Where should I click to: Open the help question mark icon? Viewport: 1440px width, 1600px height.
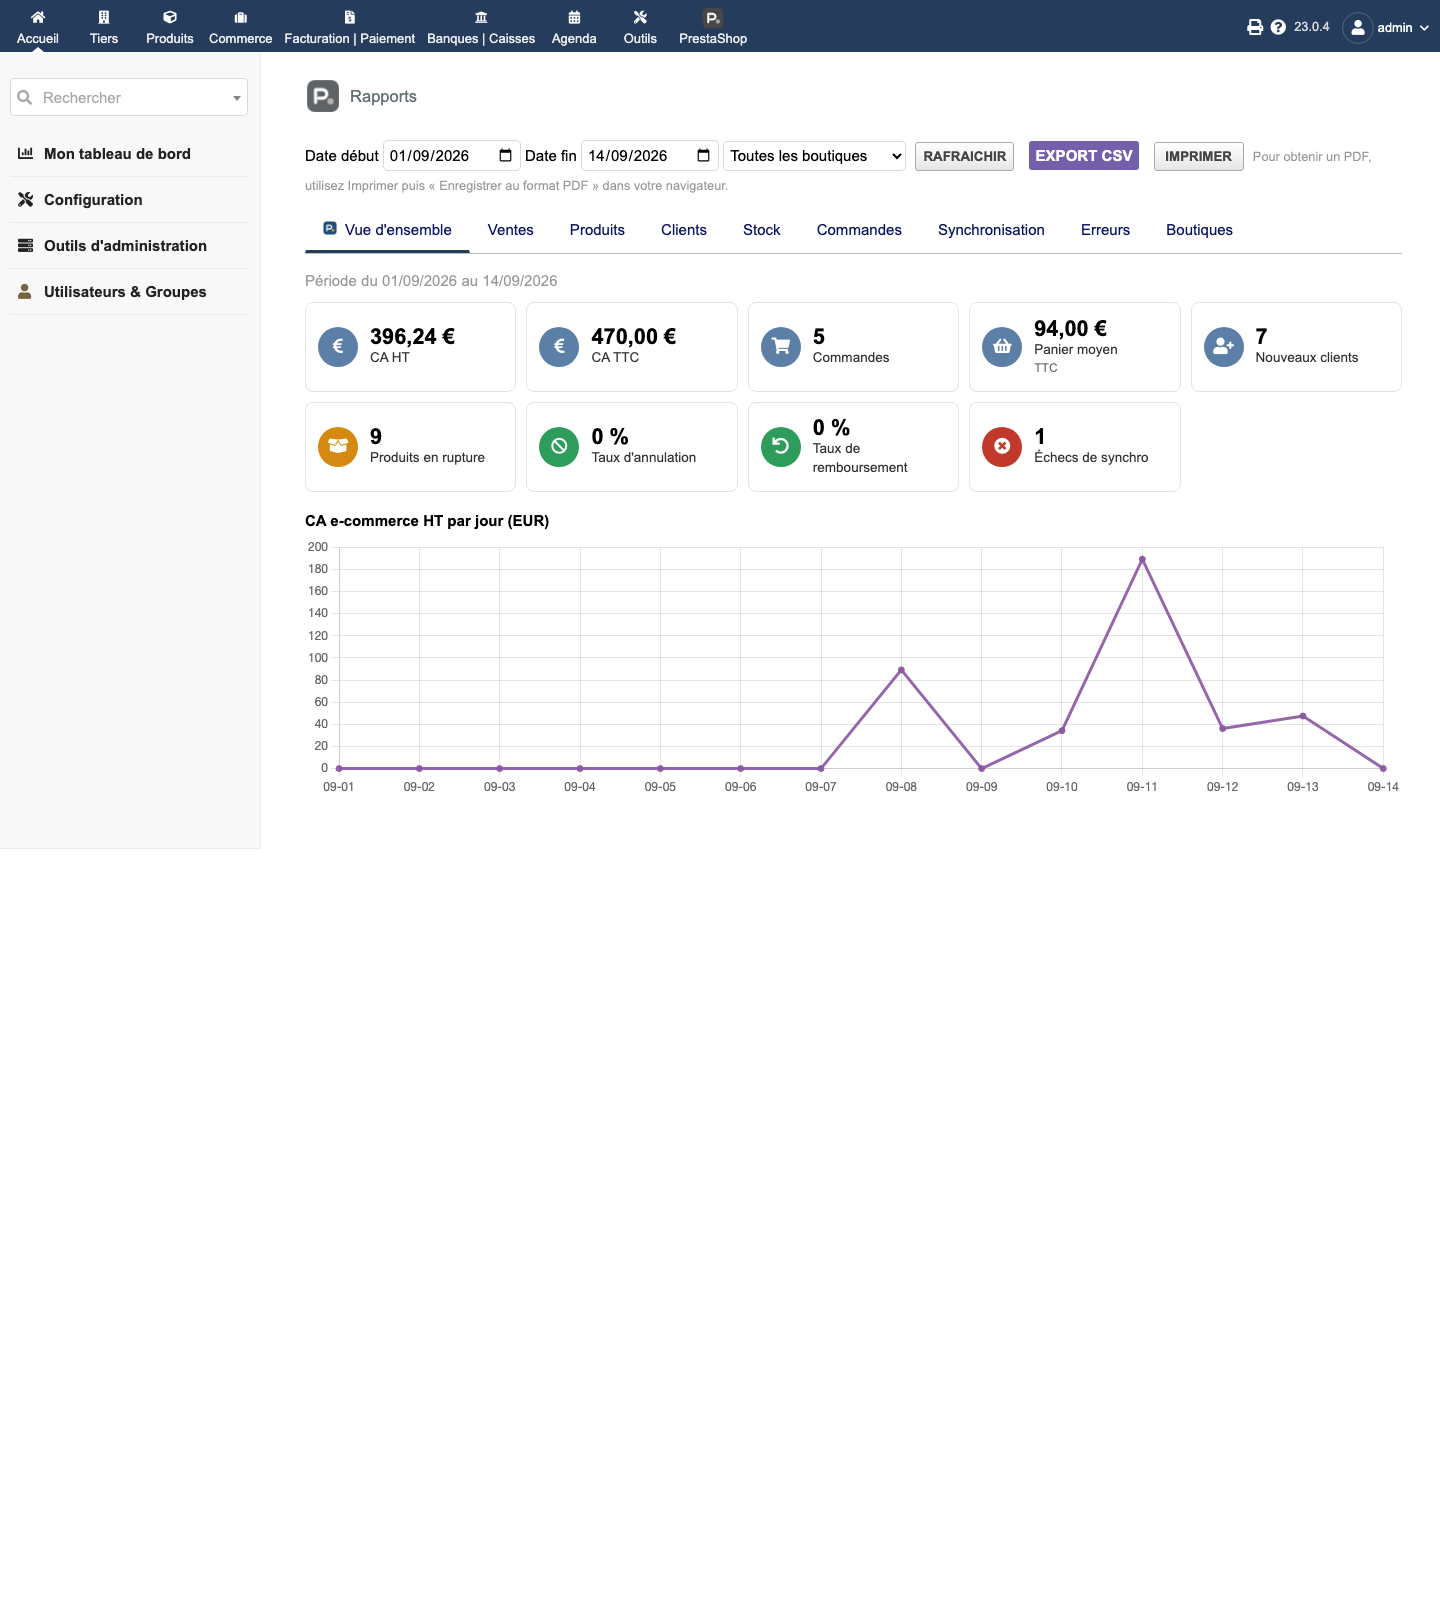(x=1278, y=27)
